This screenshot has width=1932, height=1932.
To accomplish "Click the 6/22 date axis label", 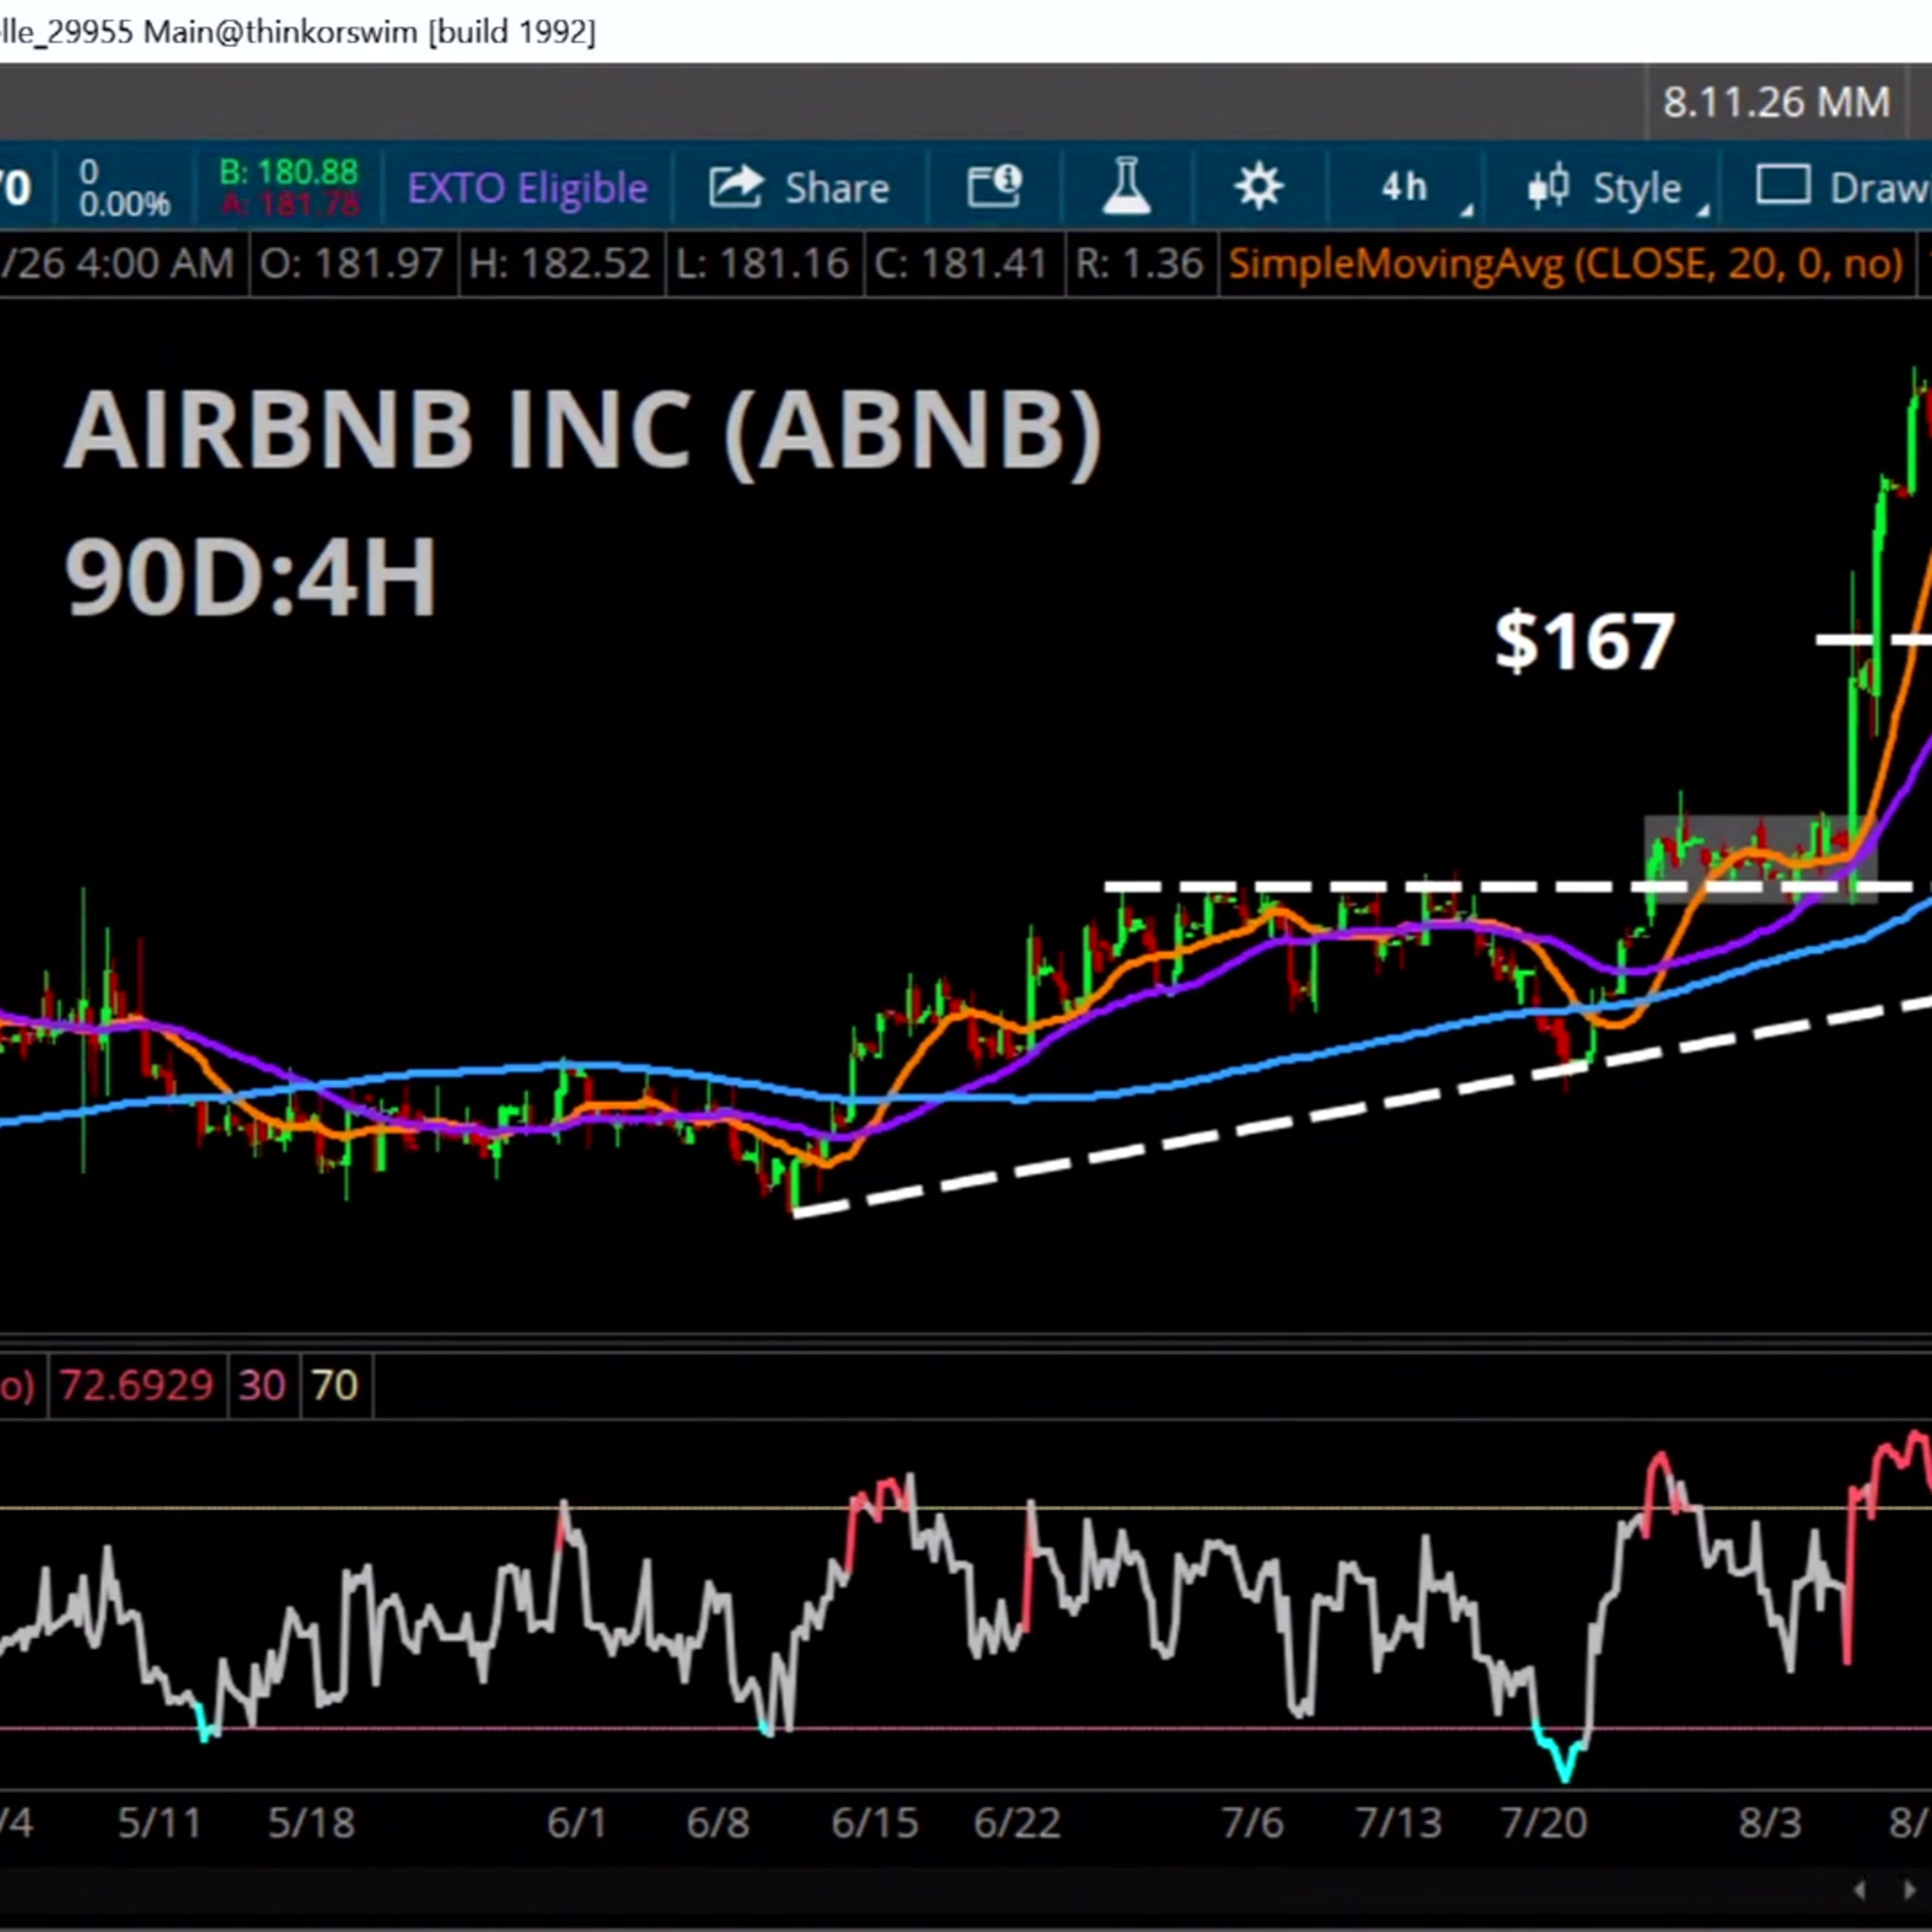I will coord(1017,1823).
